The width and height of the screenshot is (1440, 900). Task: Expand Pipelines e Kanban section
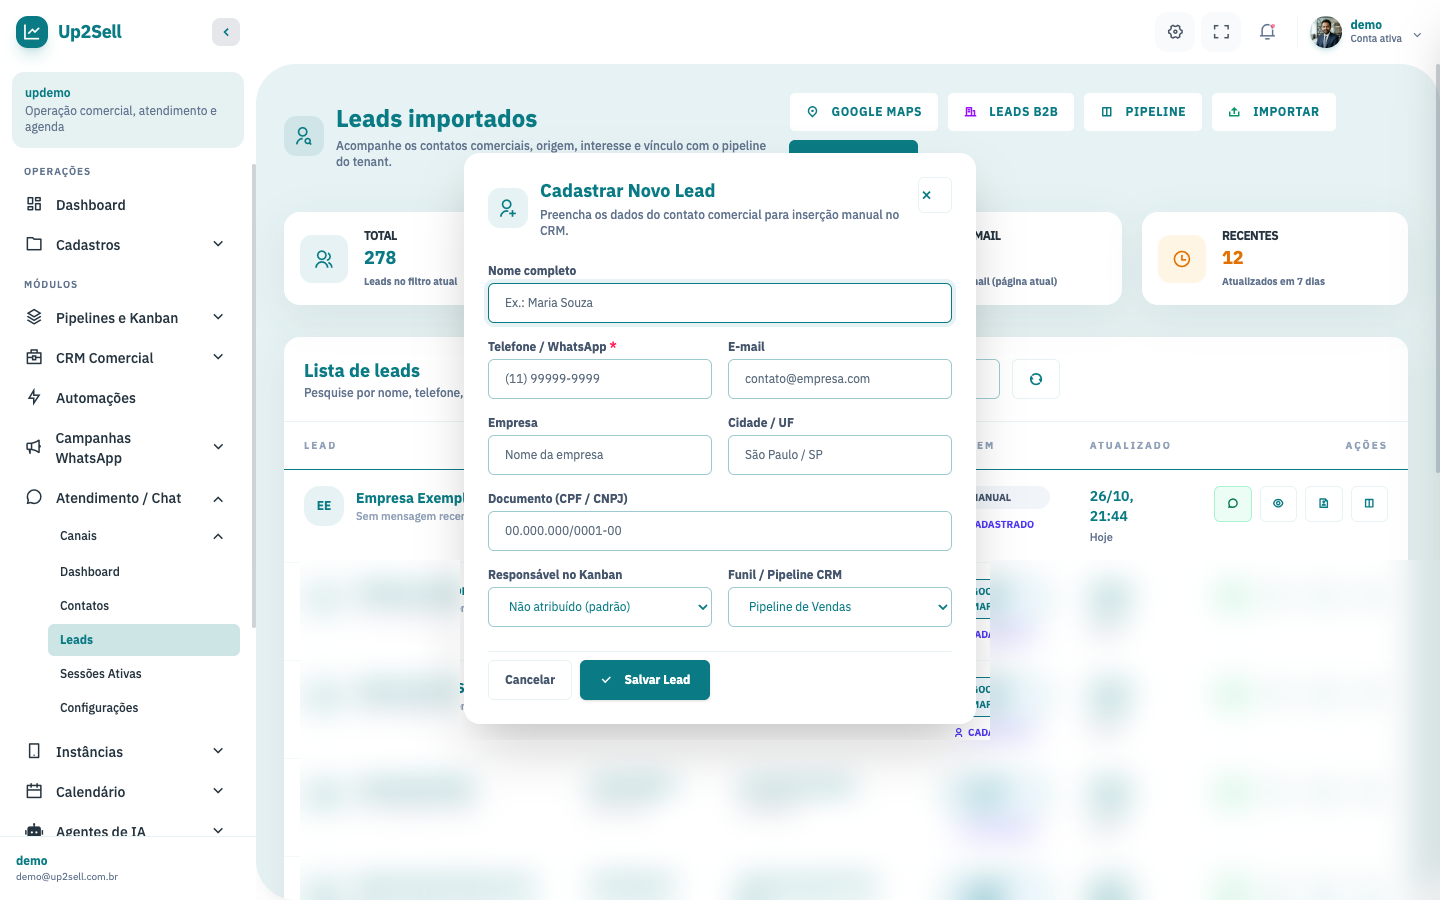[x=128, y=318]
